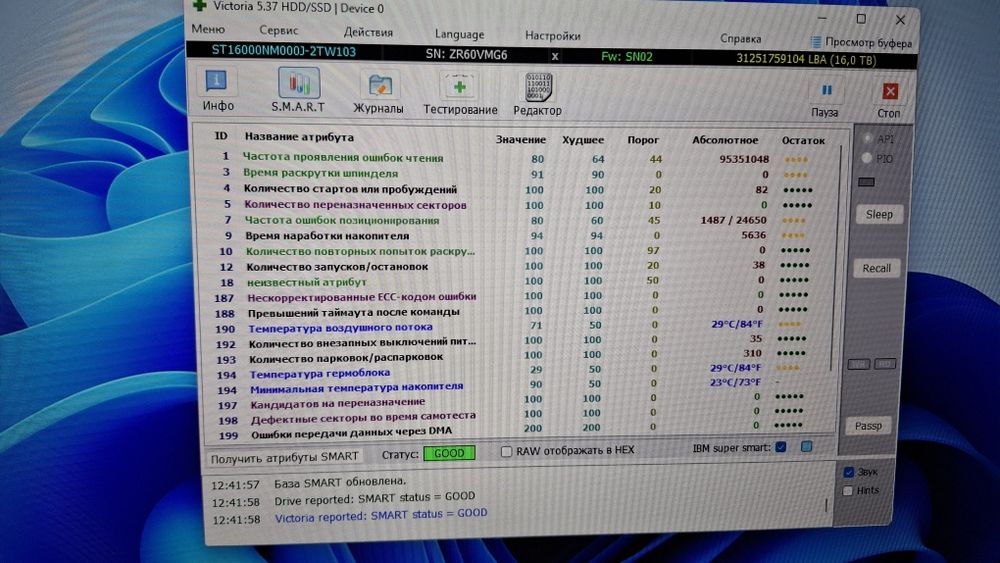Click the Sleep button
This screenshot has width=1000, height=563.
click(x=879, y=214)
